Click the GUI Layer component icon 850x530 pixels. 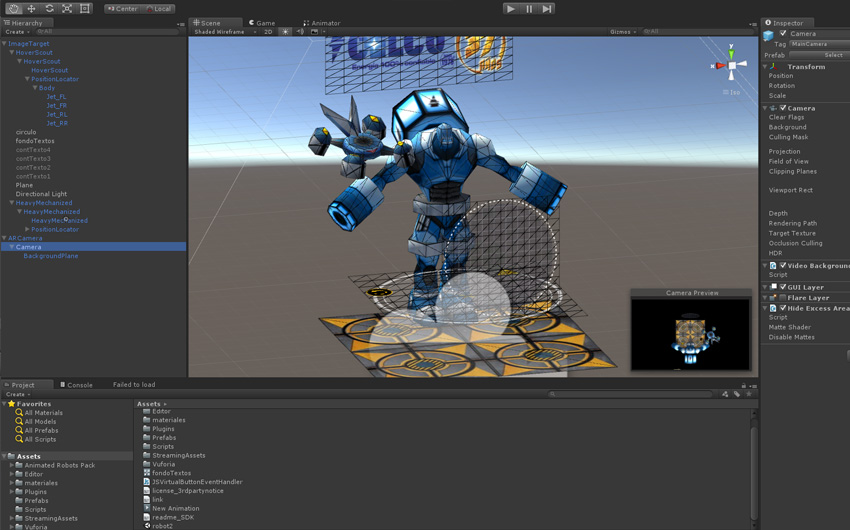click(774, 287)
